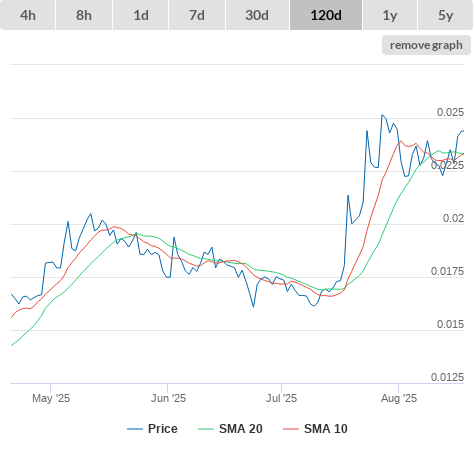The width and height of the screenshot is (474, 455).
Task: Click the blue Price legend line marker
Action: pyautogui.click(x=135, y=429)
